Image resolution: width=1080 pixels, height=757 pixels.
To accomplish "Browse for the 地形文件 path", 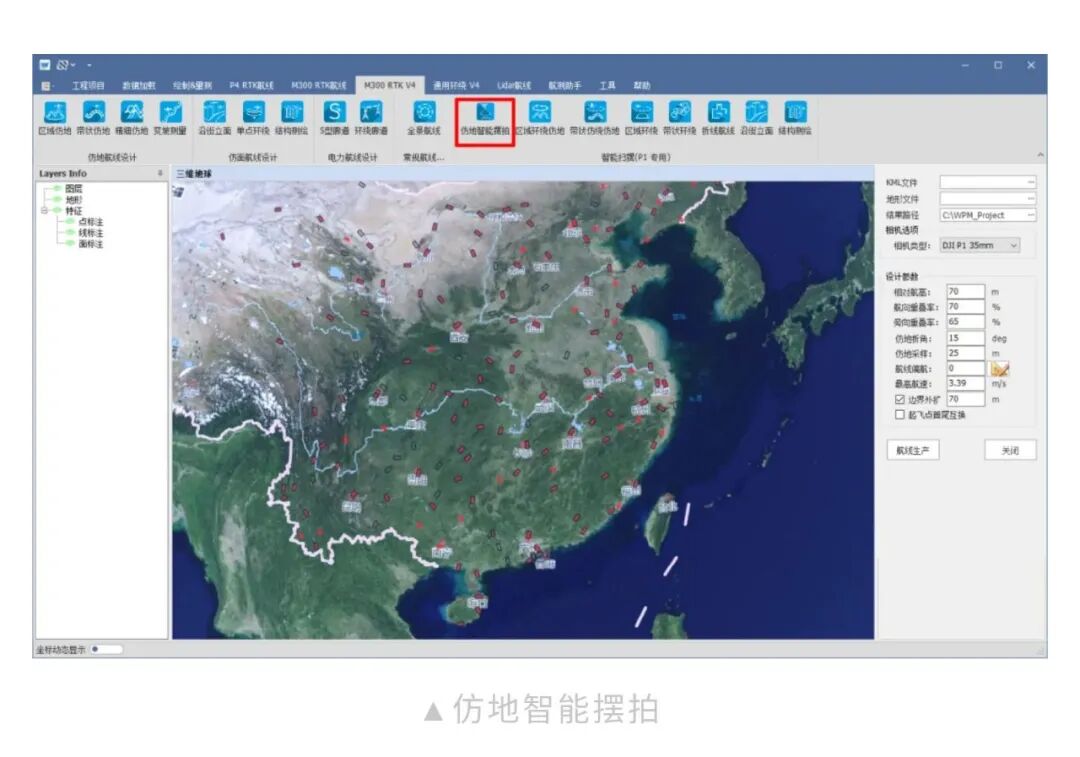I will coord(1030,198).
